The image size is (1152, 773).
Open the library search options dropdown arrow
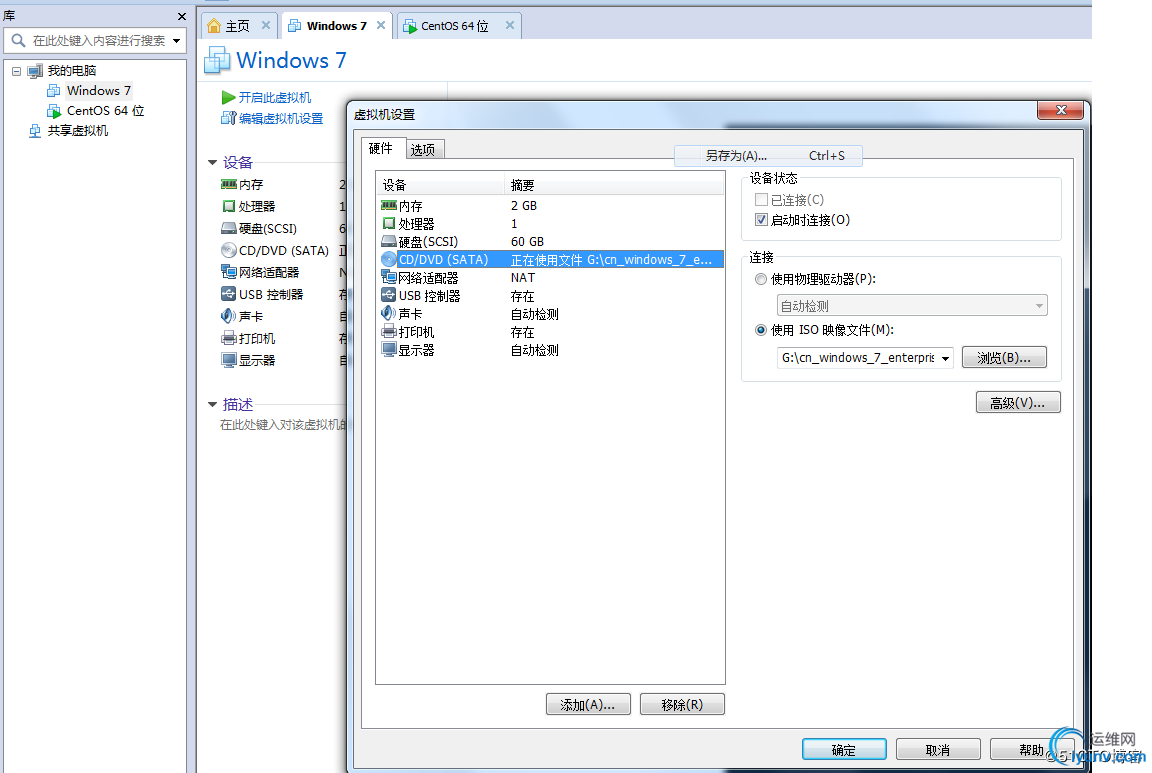point(176,41)
